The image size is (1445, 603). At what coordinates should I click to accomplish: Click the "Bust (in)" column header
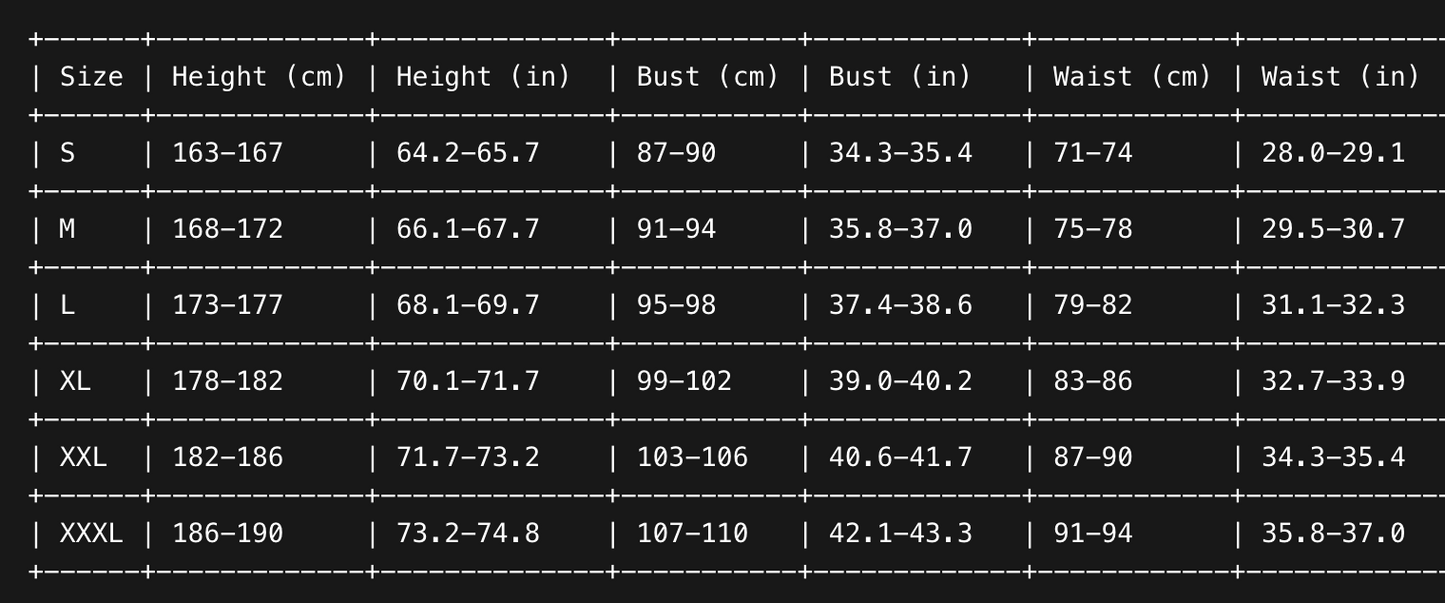coord(899,77)
